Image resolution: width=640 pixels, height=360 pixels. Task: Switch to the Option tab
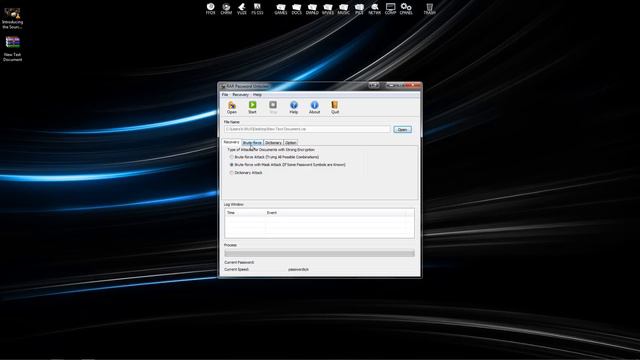291,142
